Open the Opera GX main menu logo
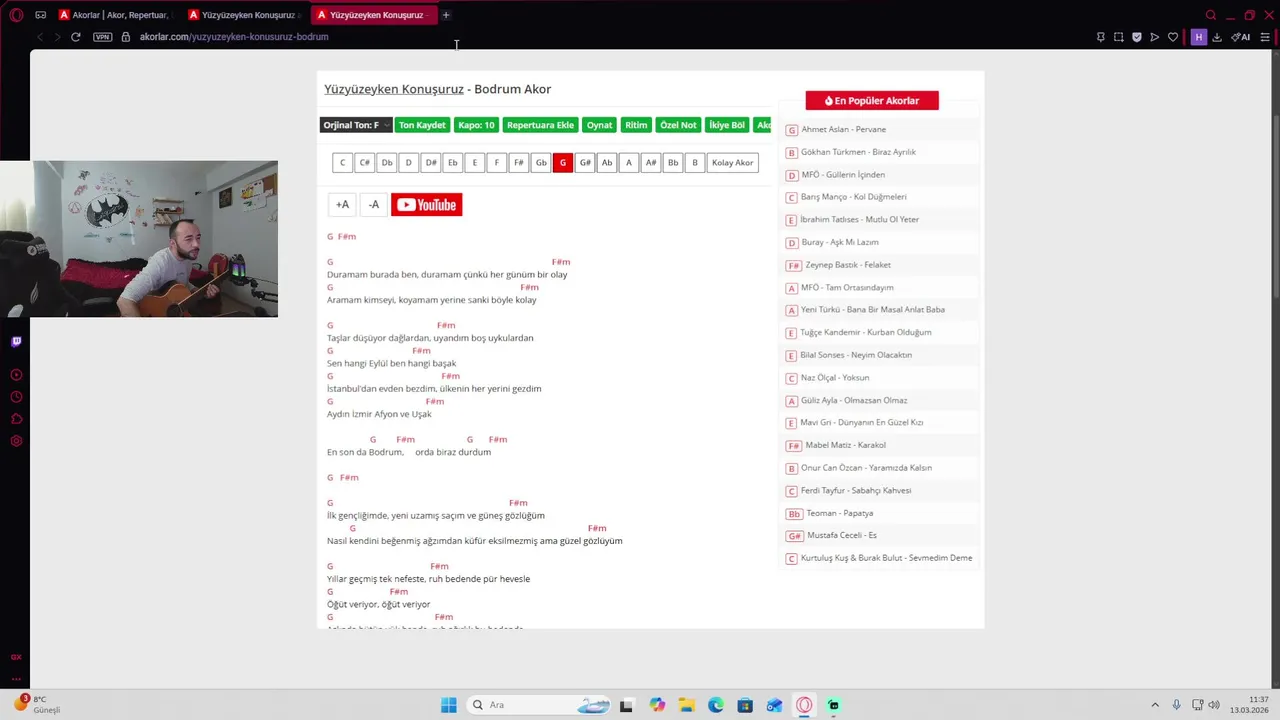Screen dimensions: 1280x720 coord(16,15)
